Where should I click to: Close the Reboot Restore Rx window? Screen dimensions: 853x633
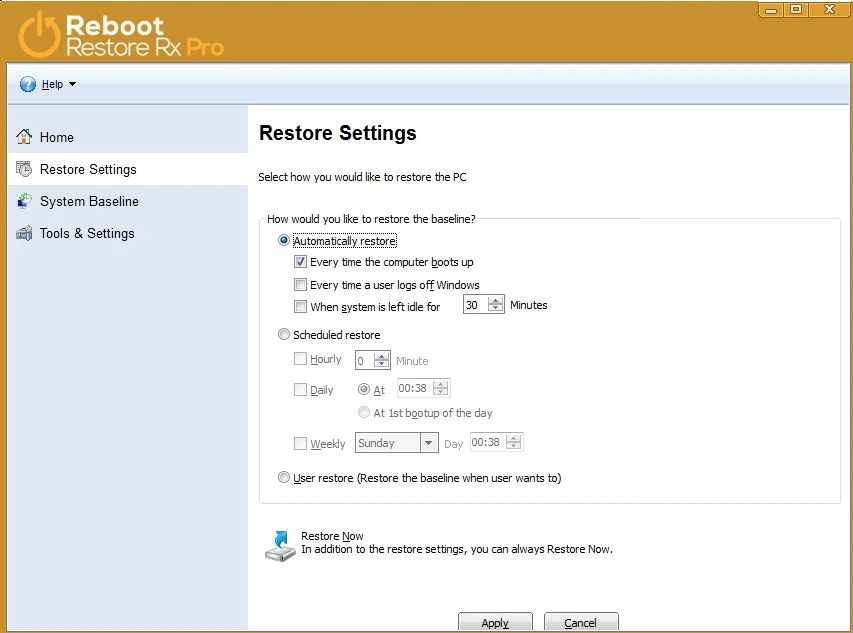click(x=830, y=9)
